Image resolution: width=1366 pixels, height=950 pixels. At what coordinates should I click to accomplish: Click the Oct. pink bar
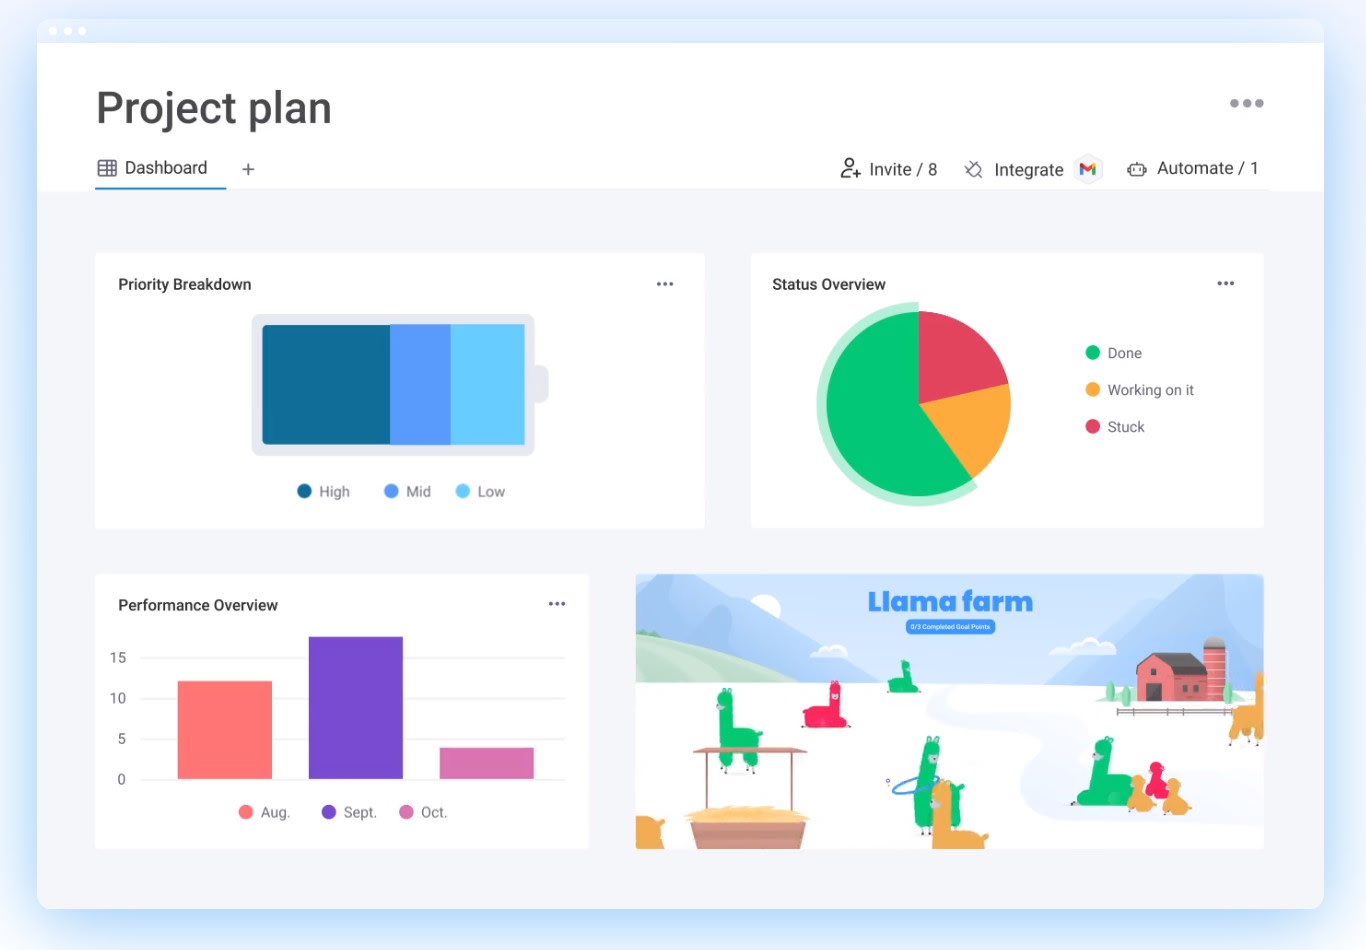(487, 763)
